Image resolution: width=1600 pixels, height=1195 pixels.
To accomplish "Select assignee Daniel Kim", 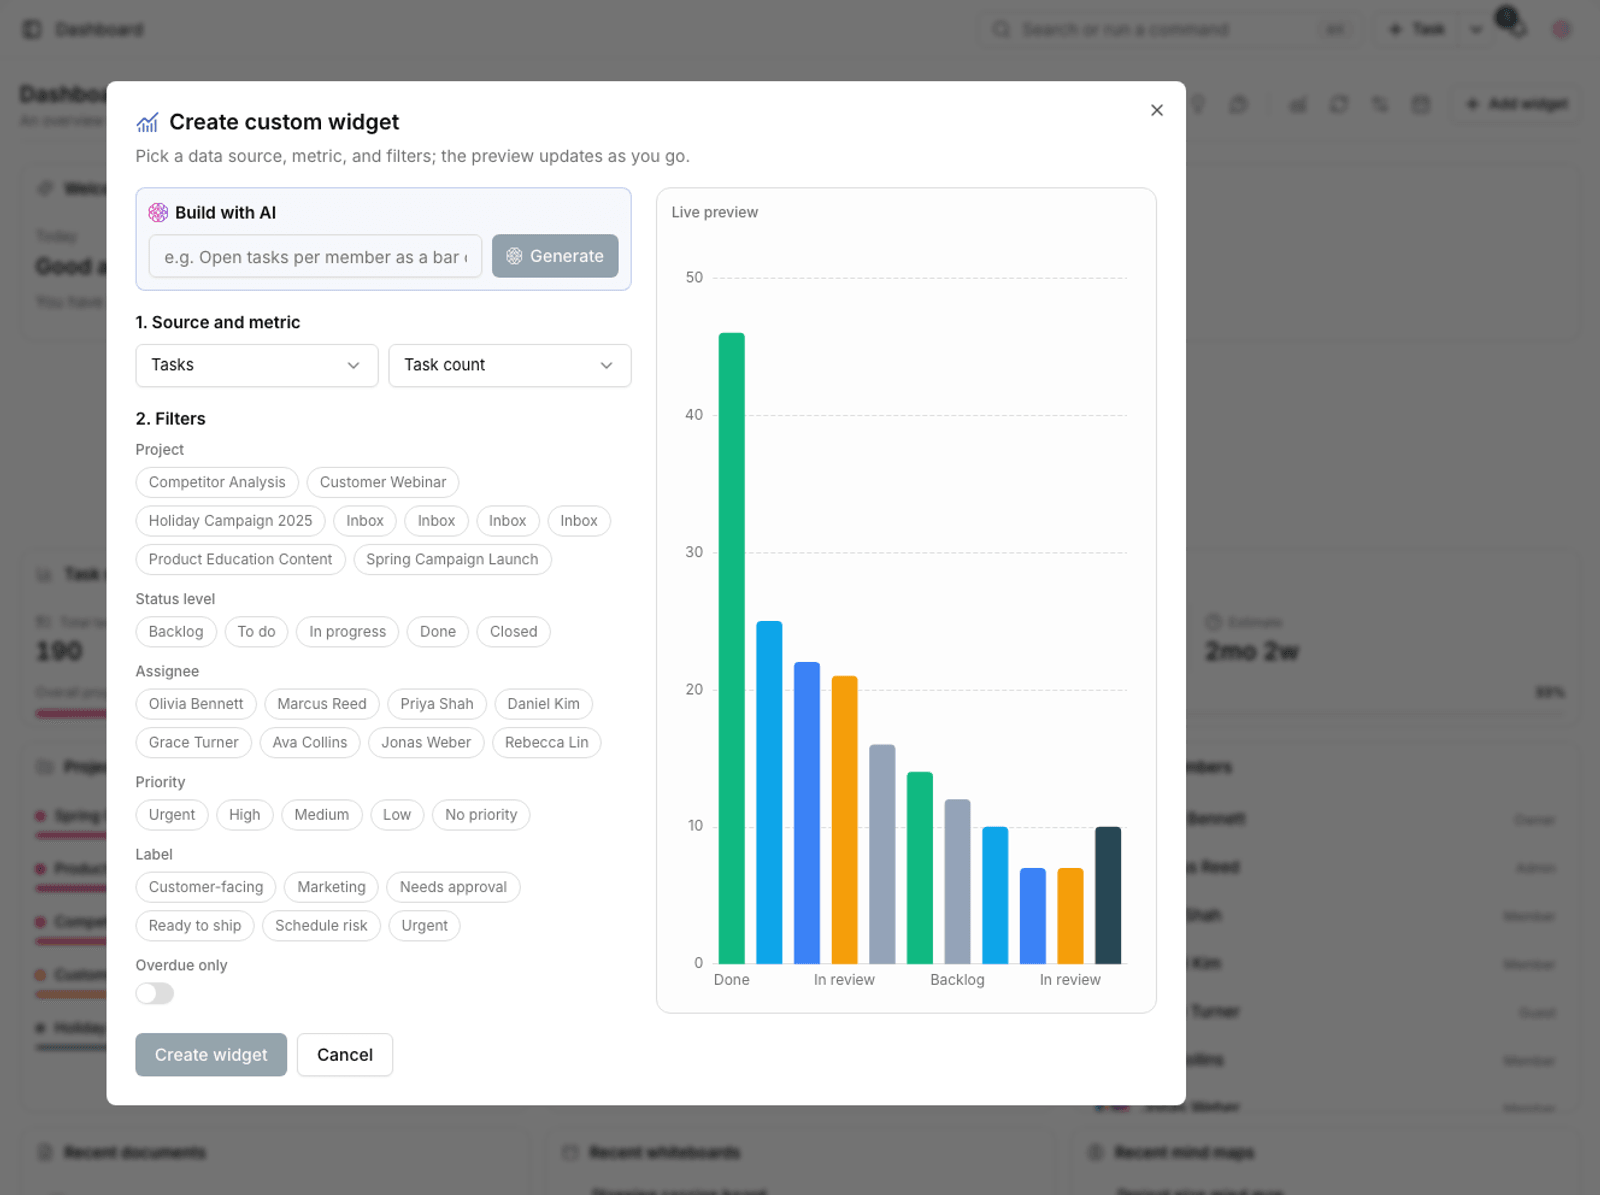I will tap(543, 704).
